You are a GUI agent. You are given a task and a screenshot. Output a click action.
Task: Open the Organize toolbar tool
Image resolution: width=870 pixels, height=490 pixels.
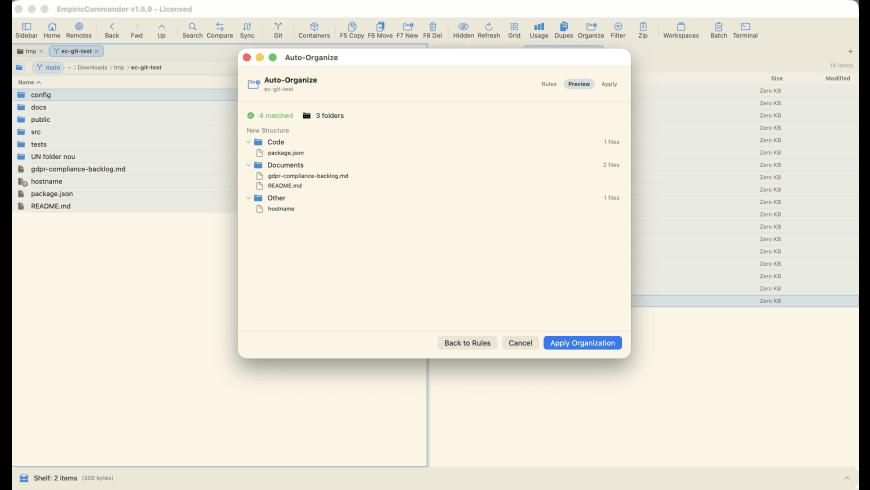click(591, 31)
